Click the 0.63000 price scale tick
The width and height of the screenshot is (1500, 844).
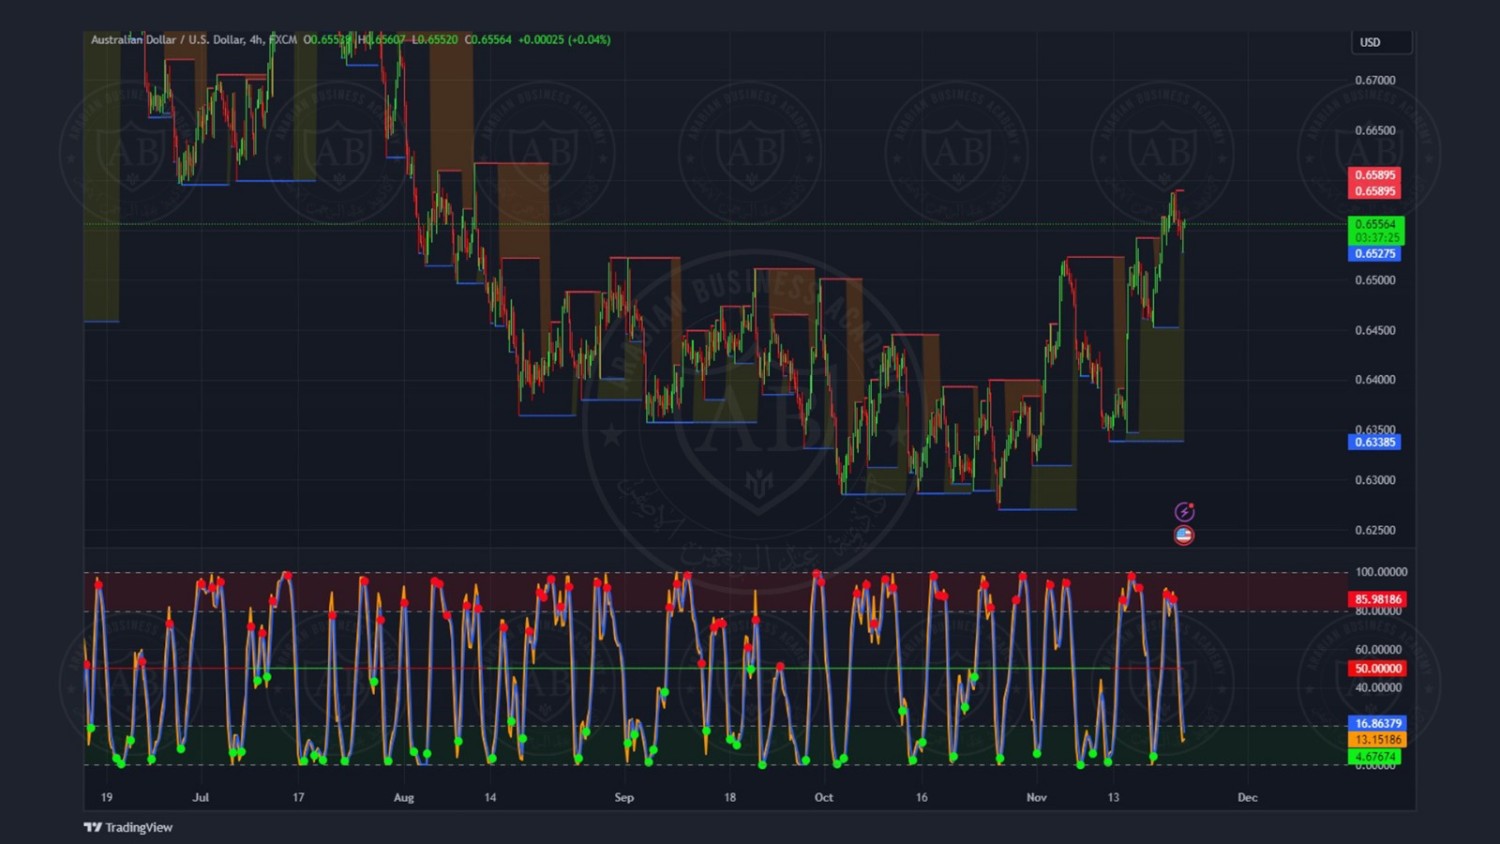tap(1375, 480)
